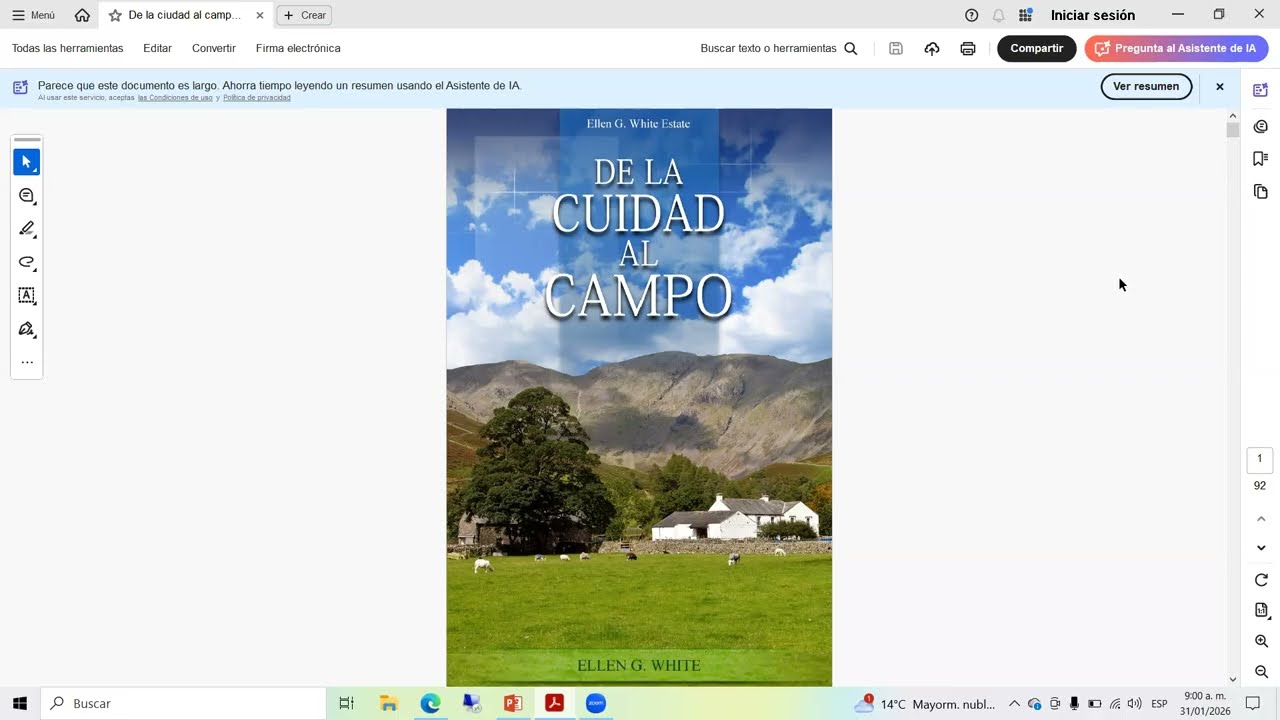1280x720 pixels.
Task: Open the volume speaker tray icon
Action: coord(1134,704)
